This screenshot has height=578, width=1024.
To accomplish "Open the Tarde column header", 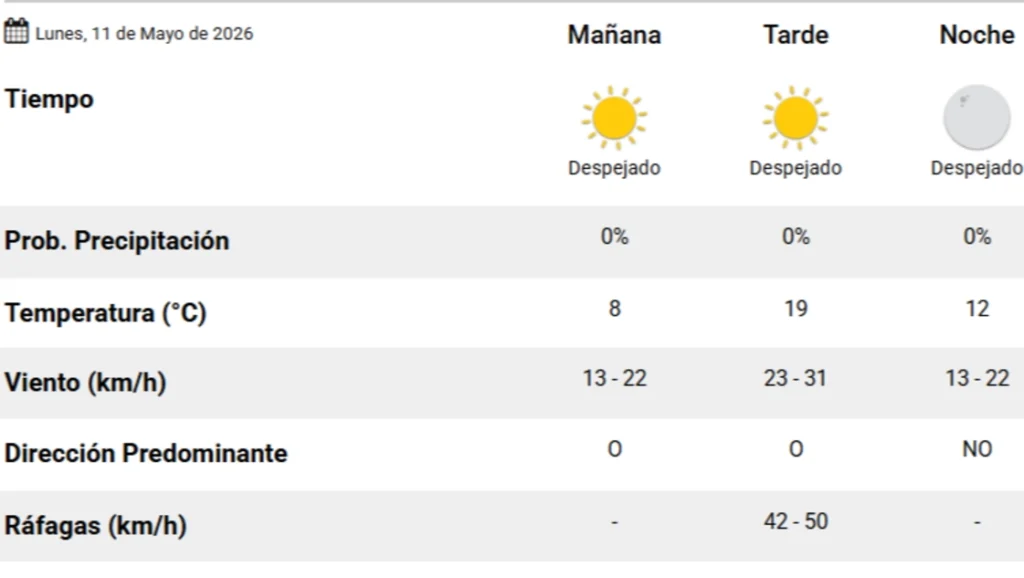I will (x=795, y=35).
